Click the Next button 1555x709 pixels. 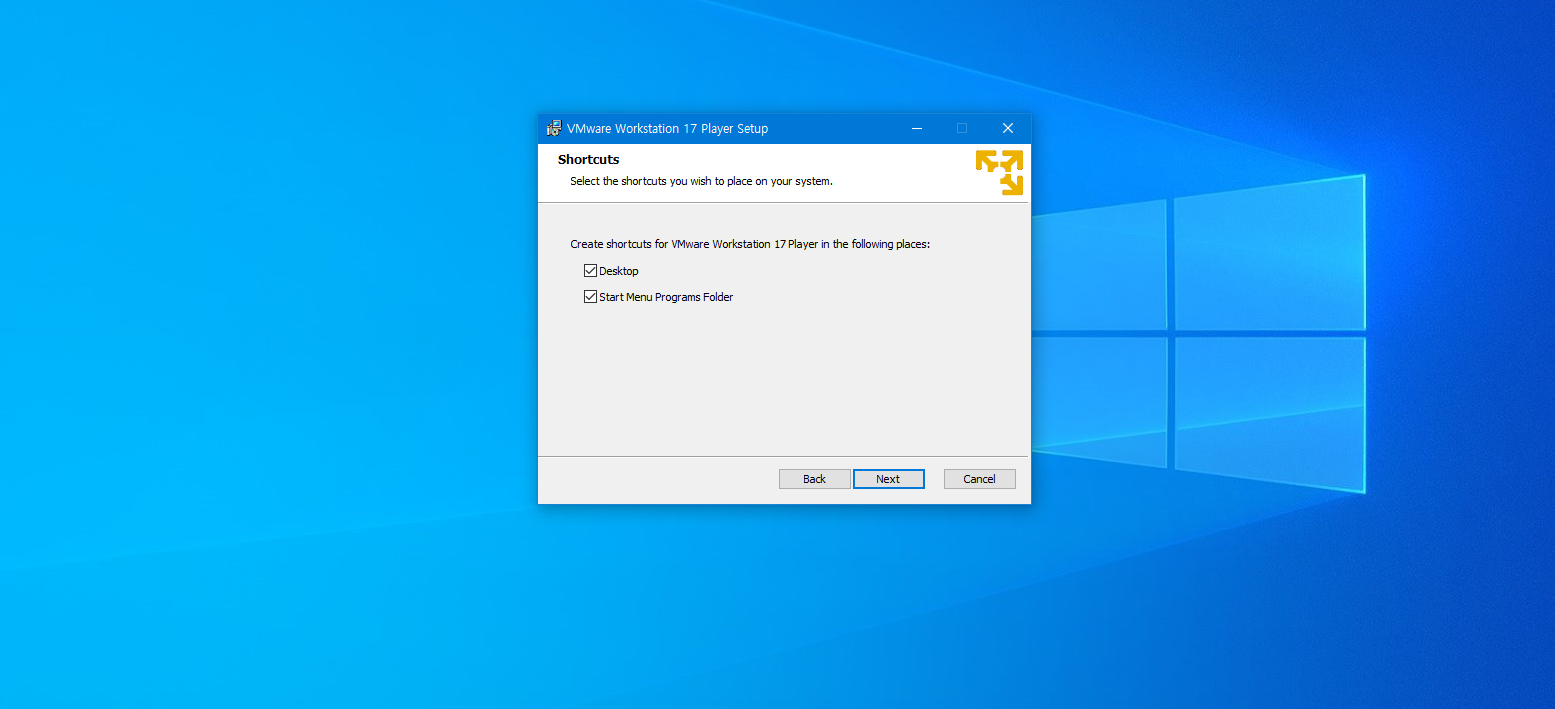point(888,479)
